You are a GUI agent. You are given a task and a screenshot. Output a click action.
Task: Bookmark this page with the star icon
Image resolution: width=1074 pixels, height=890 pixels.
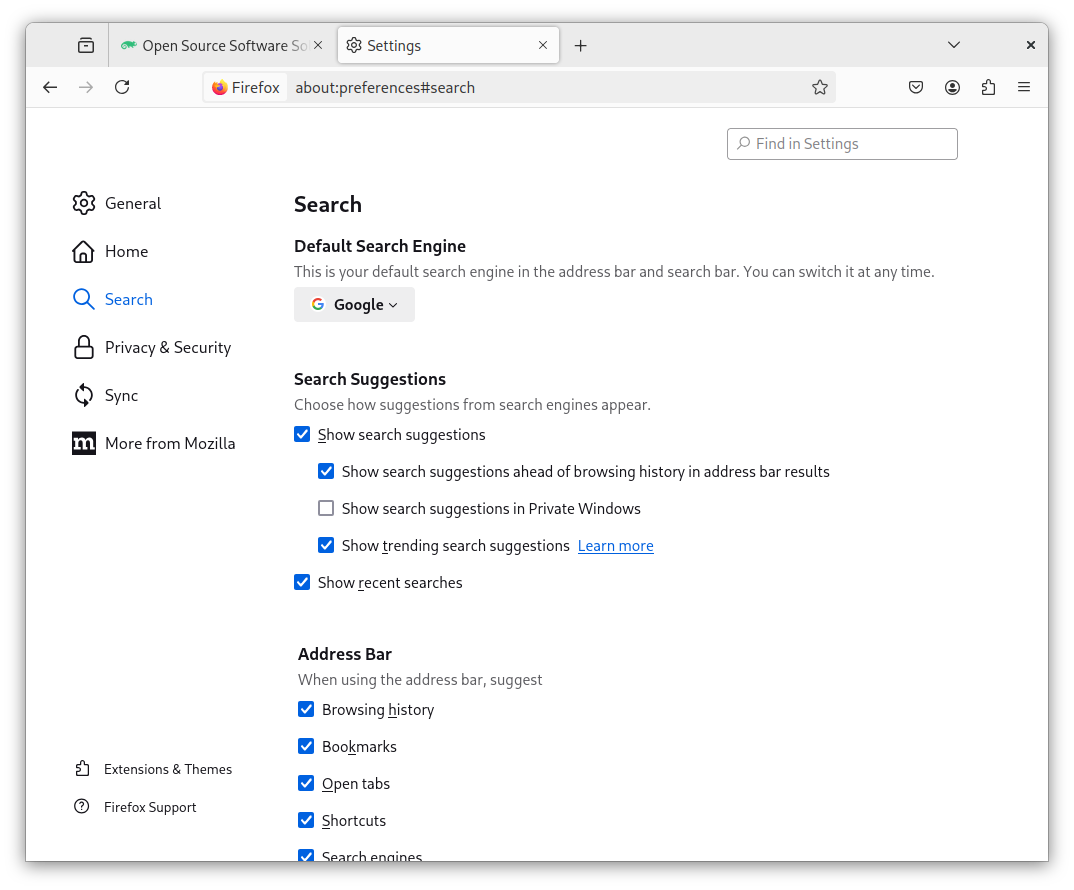(820, 87)
